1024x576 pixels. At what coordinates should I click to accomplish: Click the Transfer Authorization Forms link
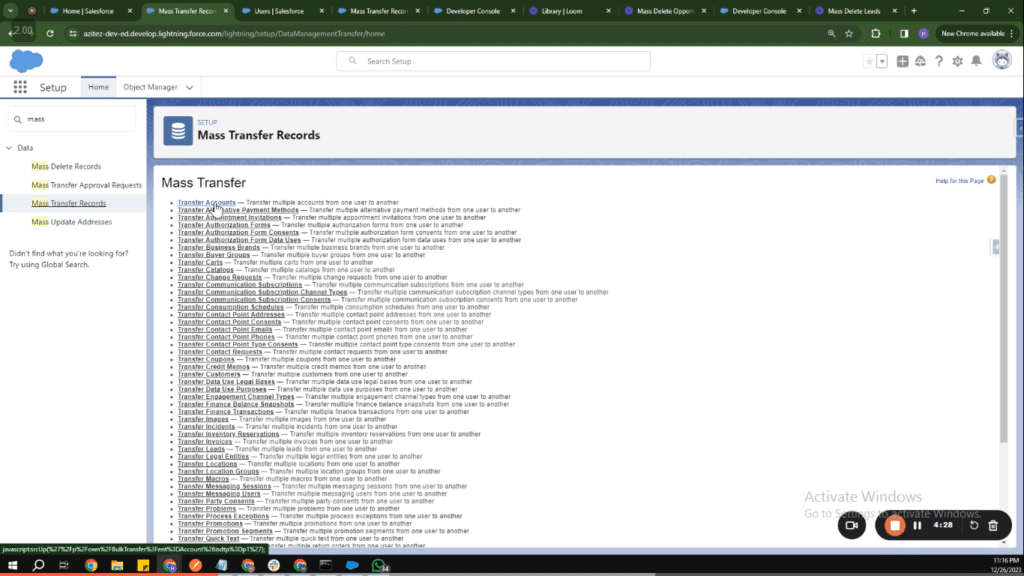pyautogui.click(x=223, y=225)
